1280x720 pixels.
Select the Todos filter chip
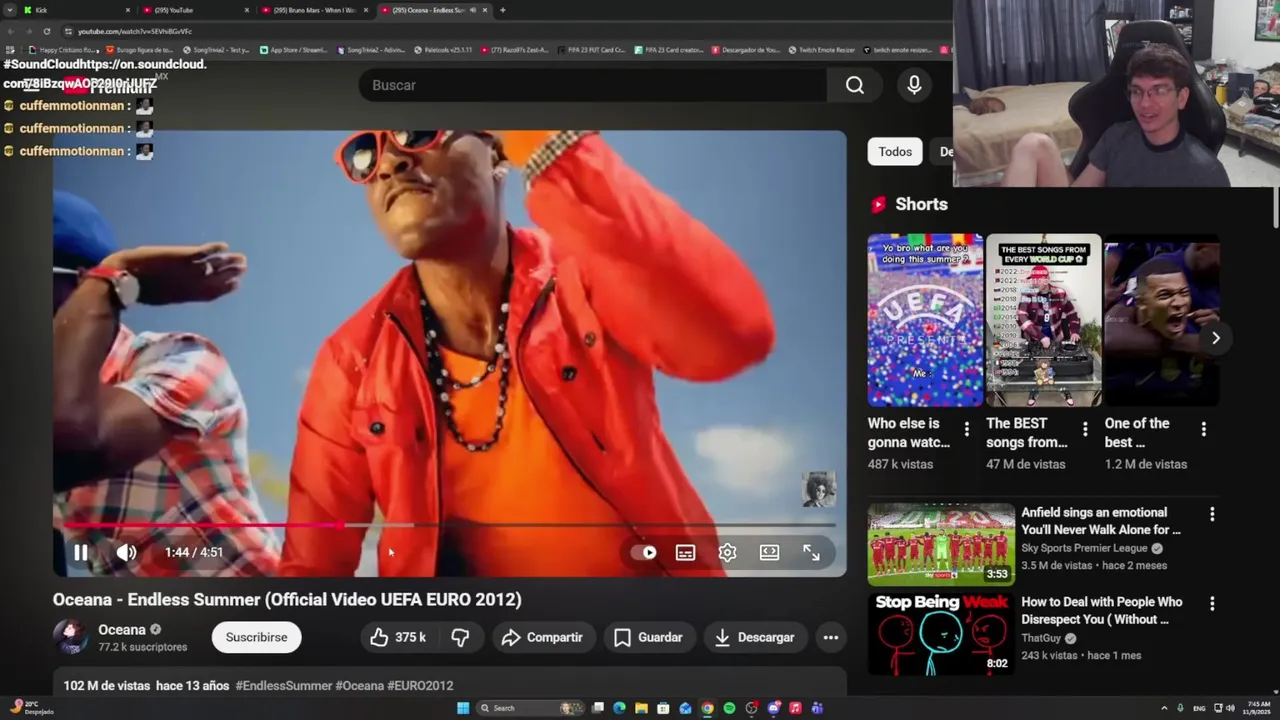pos(895,152)
